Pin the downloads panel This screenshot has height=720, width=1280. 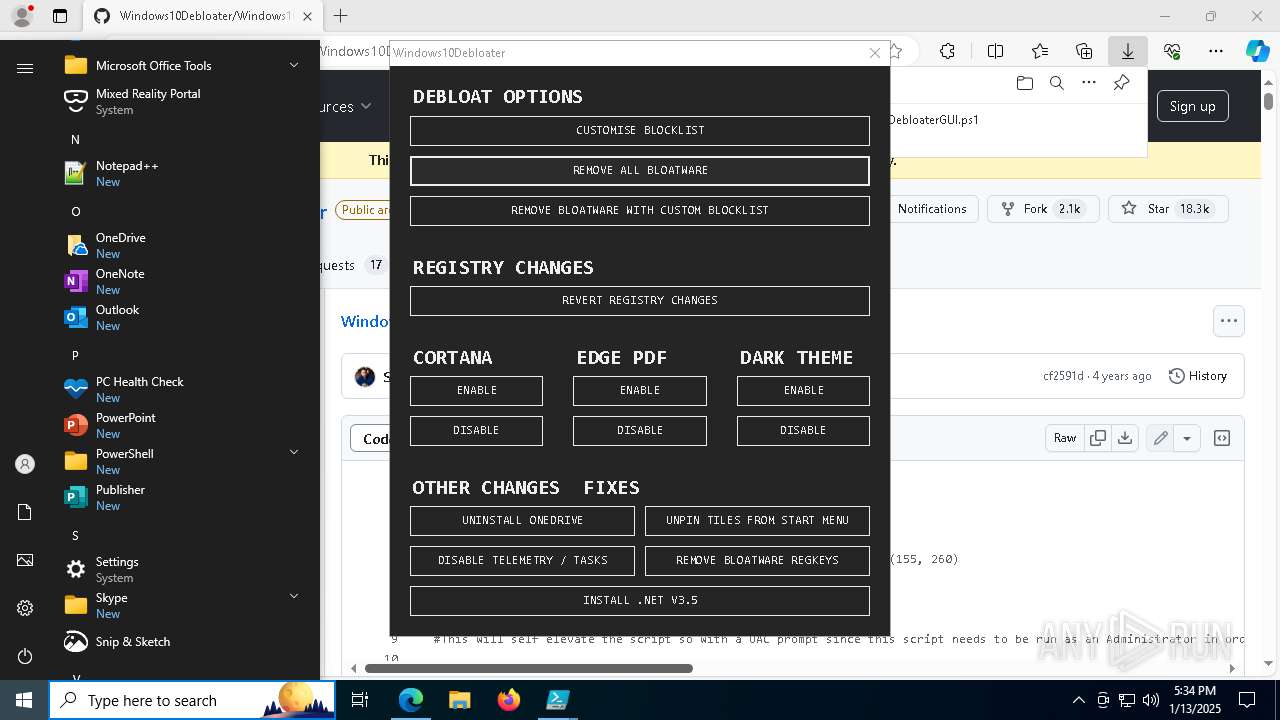[1121, 83]
